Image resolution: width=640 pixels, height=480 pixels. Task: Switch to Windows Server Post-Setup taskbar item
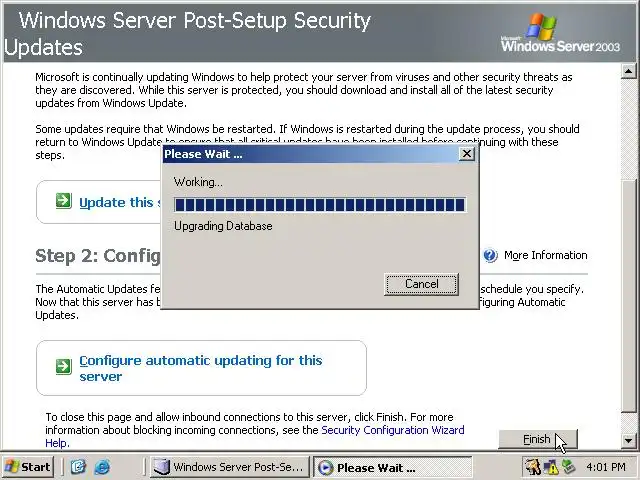tap(228, 467)
